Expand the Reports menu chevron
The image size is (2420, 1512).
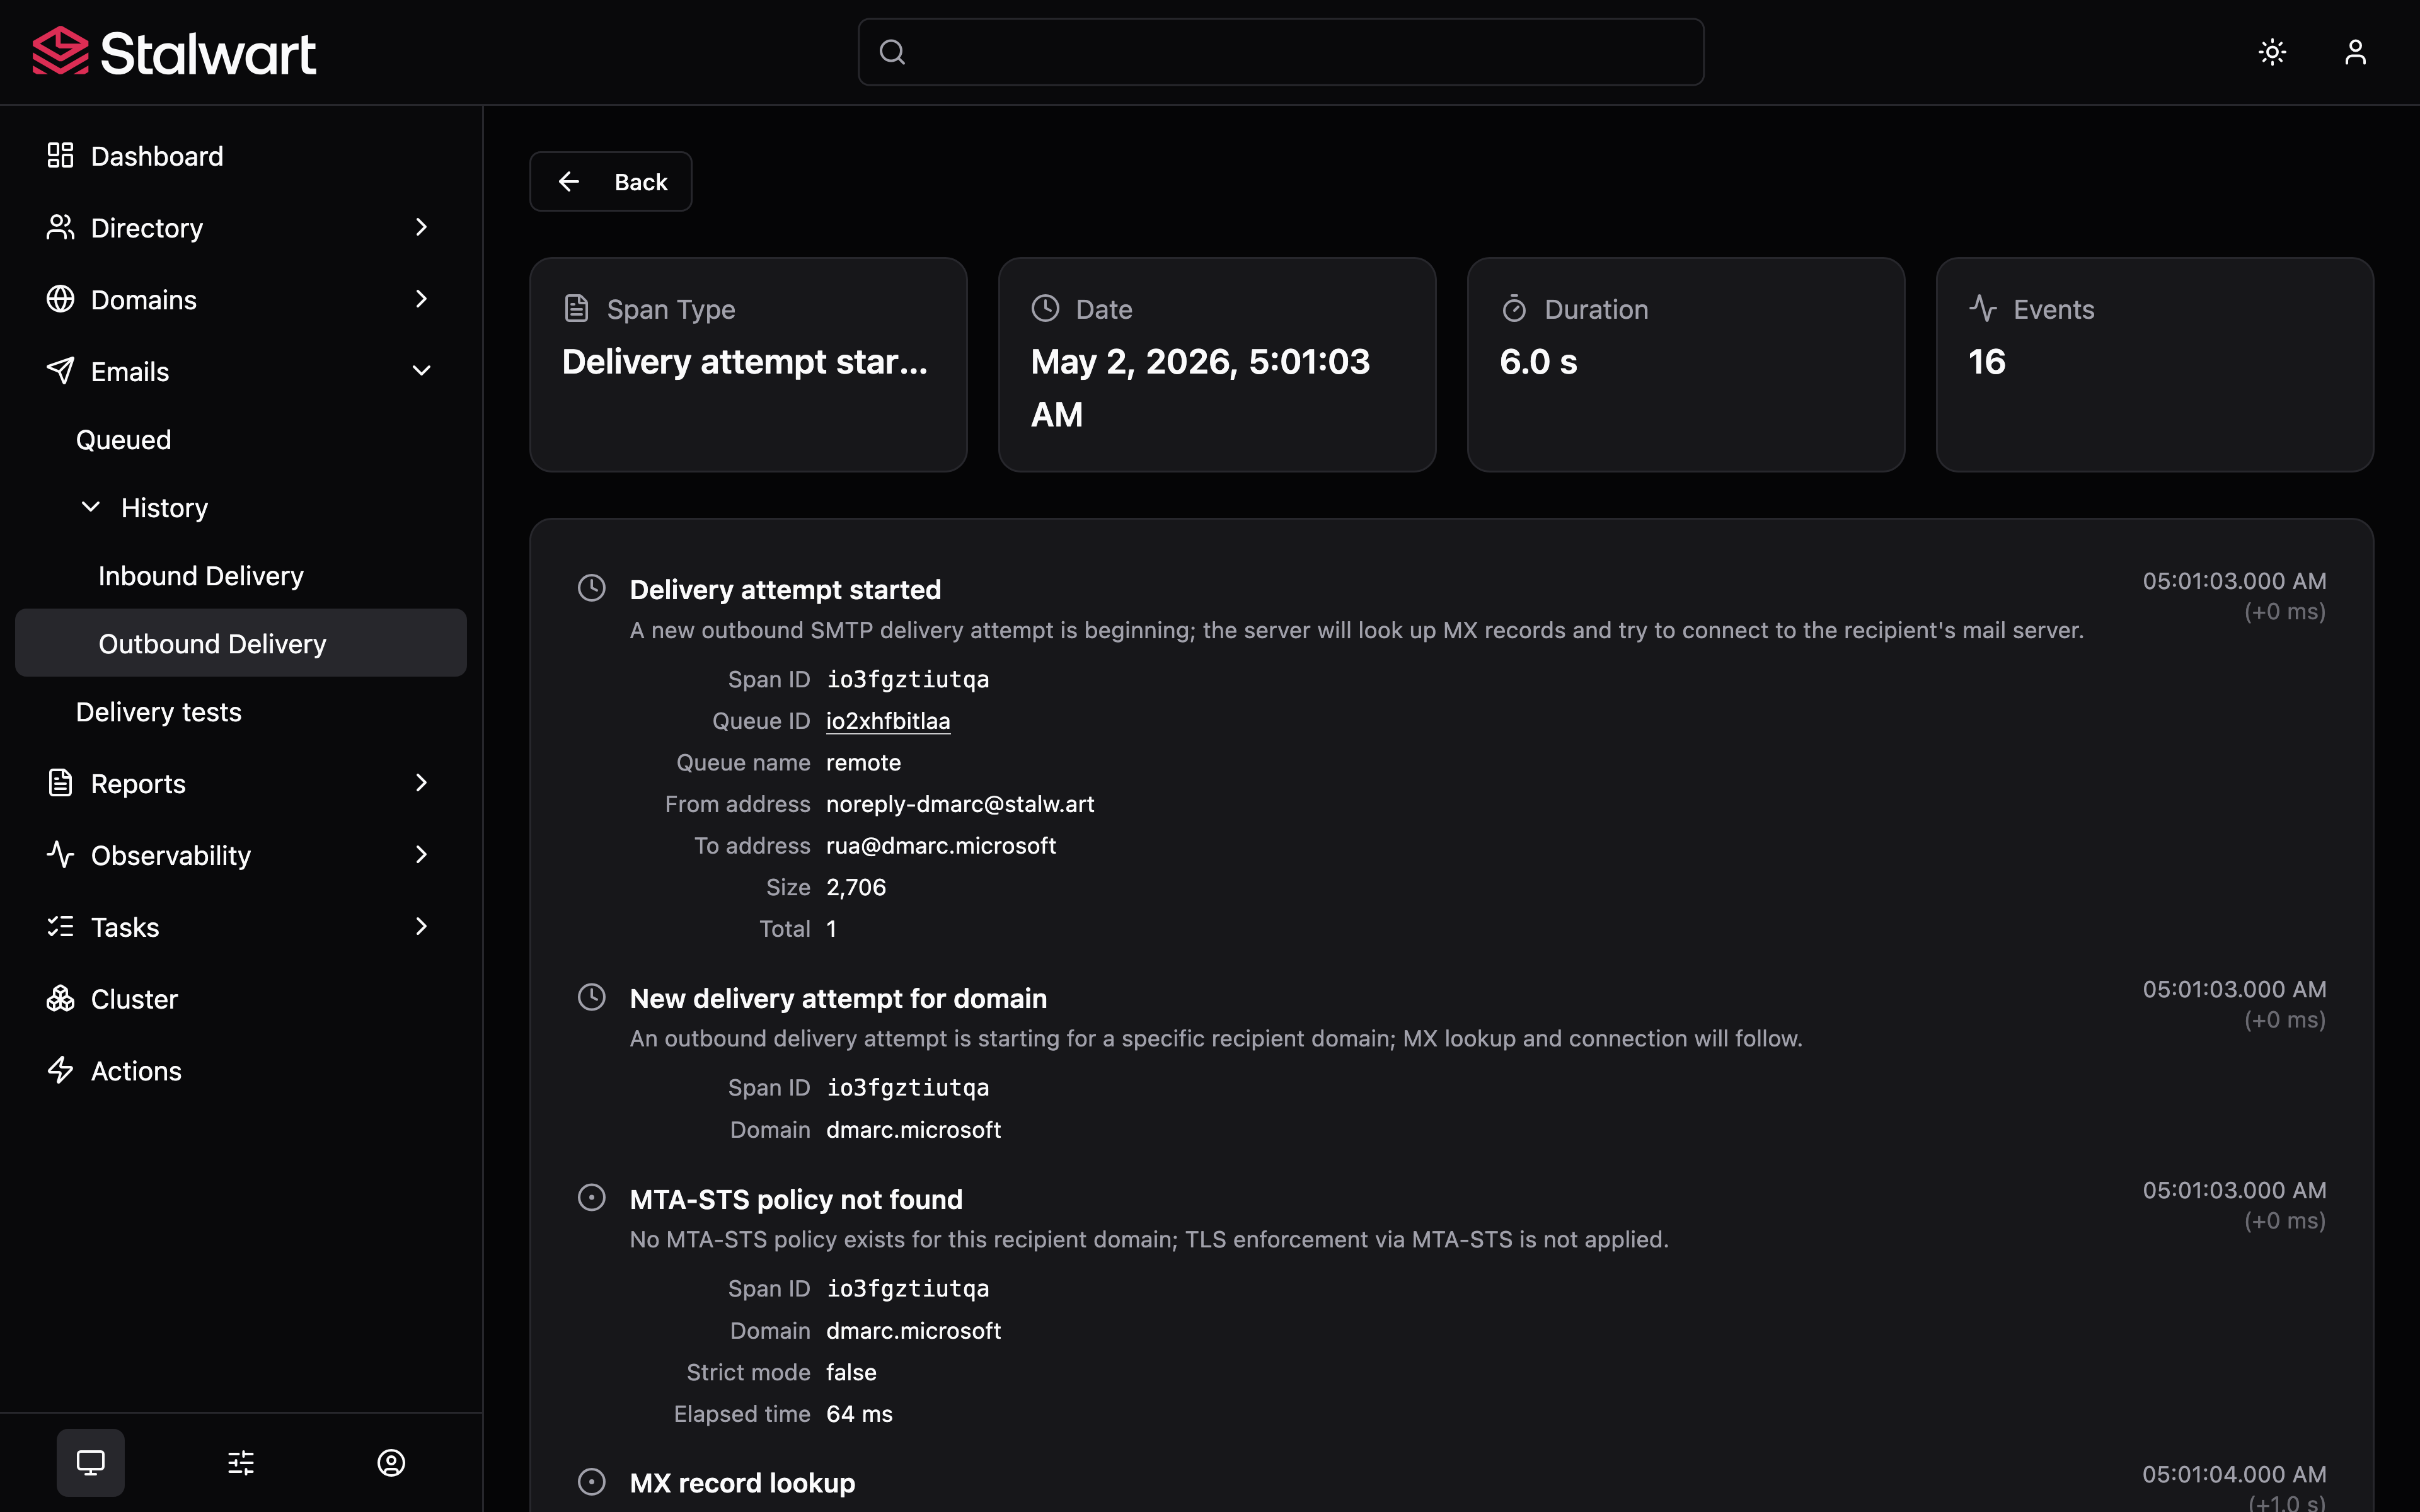click(421, 783)
